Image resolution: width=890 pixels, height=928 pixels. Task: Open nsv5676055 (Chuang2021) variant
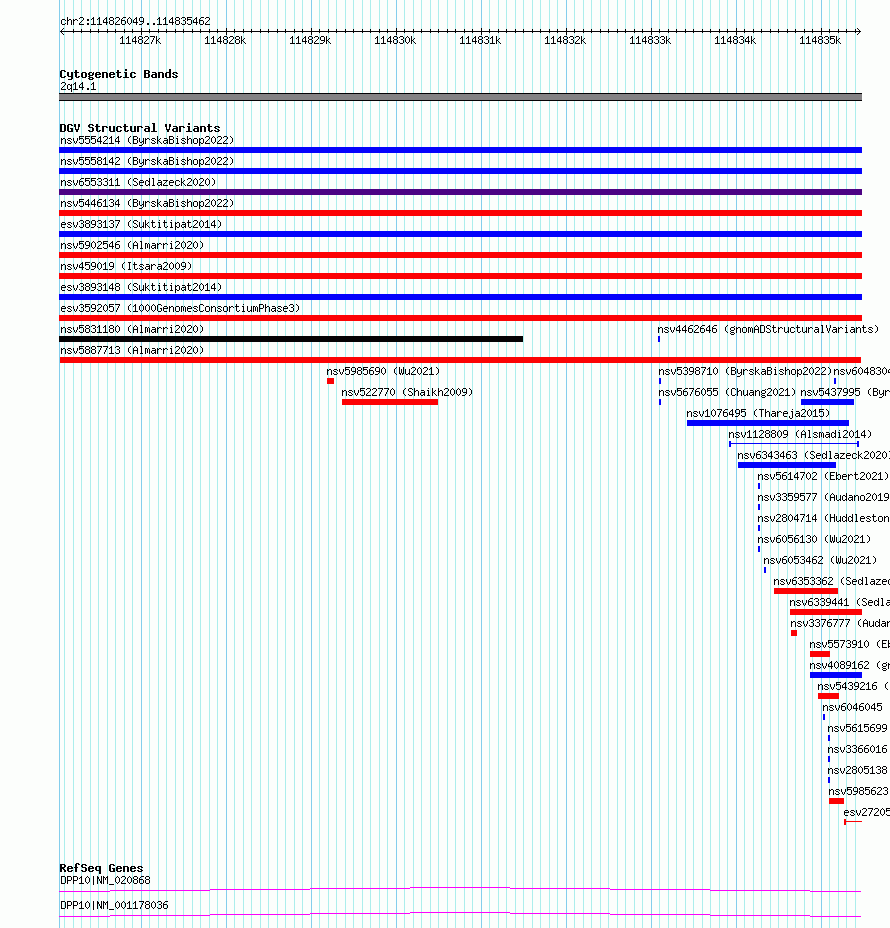(x=727, y=392)
